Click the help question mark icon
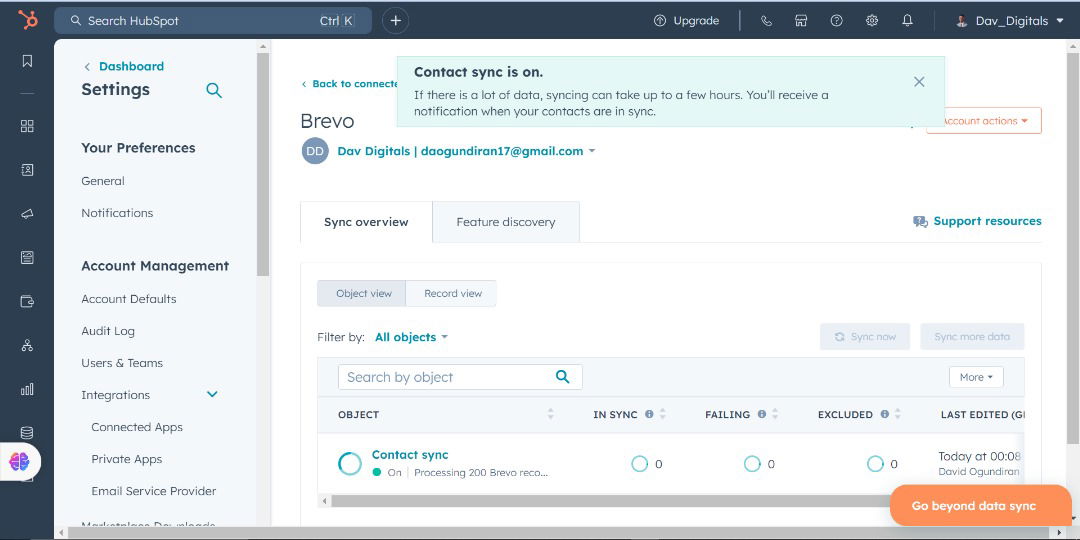Screen dimensions: 1080x540 (837, 21)
